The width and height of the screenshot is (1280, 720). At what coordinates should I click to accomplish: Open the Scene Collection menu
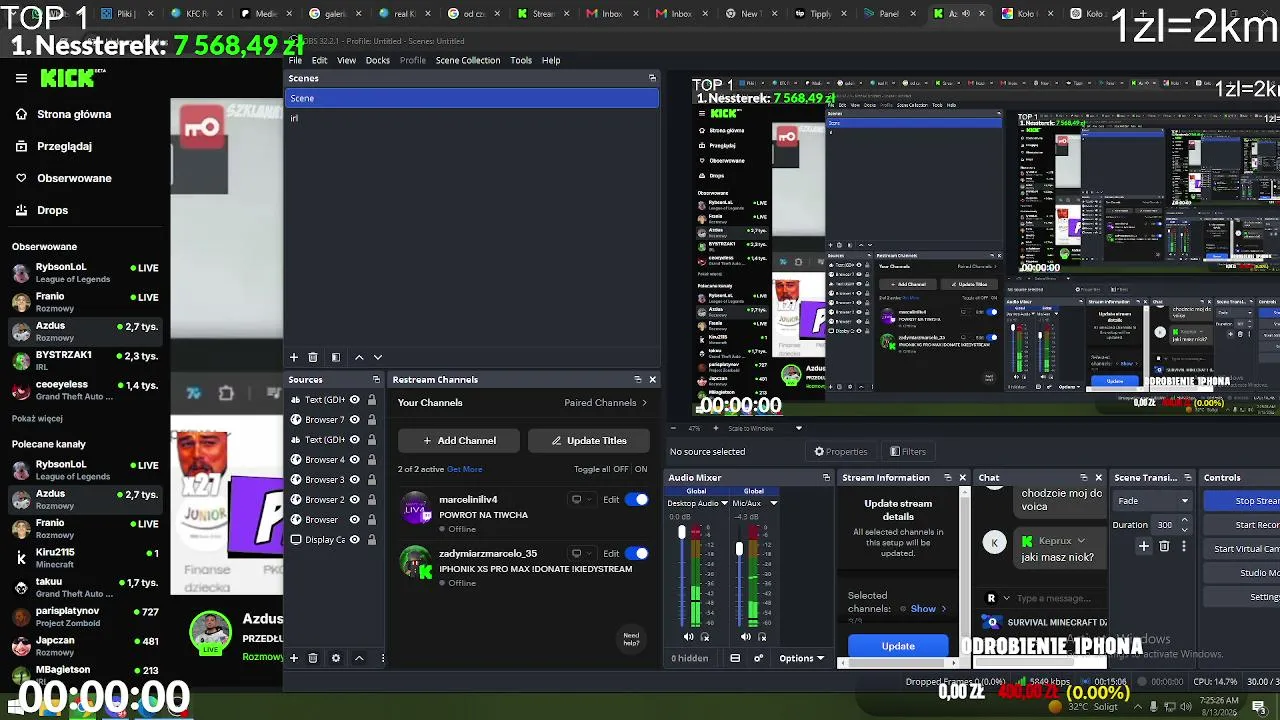pyautogui.click(x=468, y=60)
